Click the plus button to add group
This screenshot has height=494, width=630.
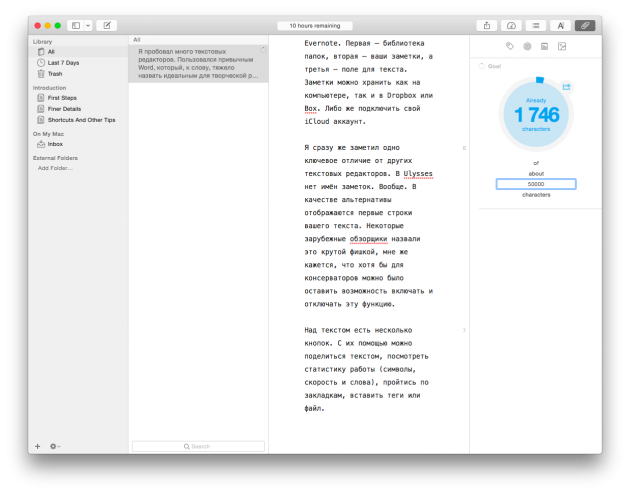(38, 446)
